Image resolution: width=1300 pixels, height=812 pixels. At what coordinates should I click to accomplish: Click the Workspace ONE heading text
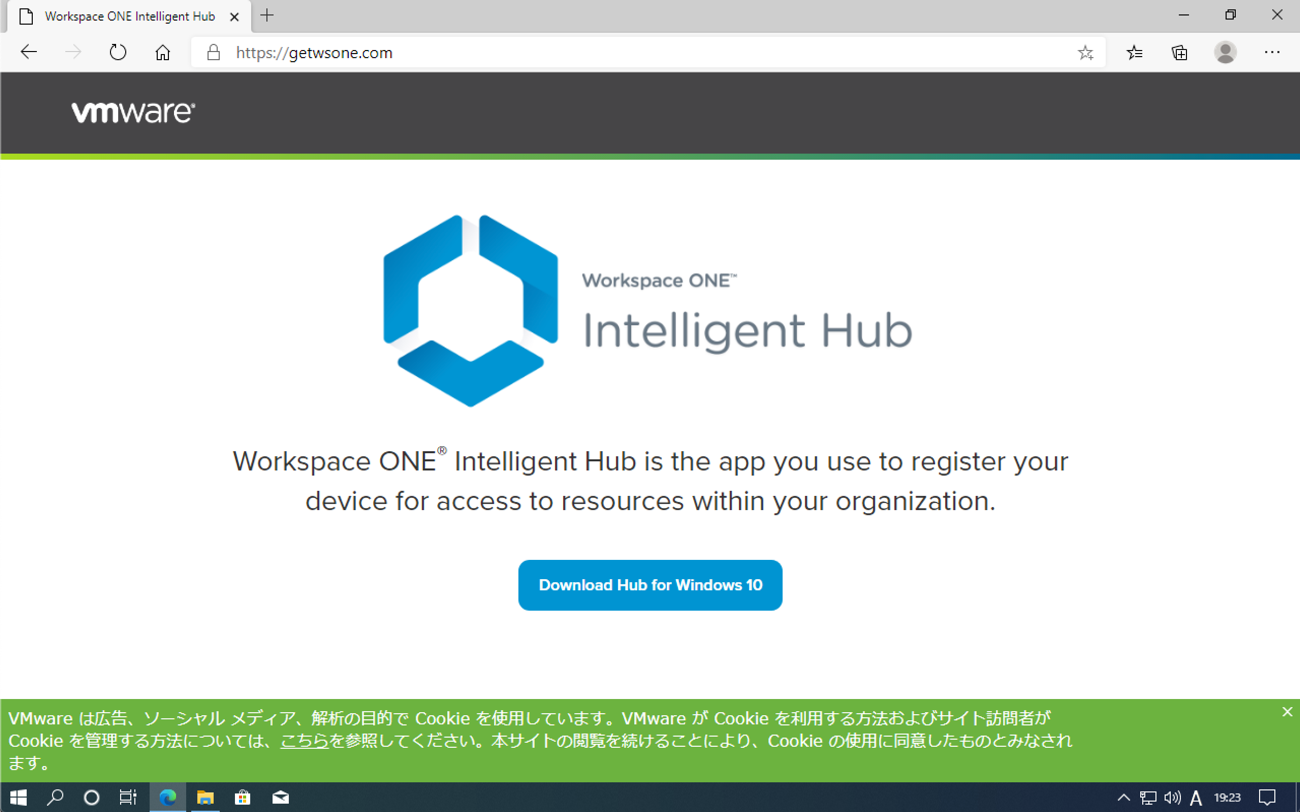pos(659,281)
